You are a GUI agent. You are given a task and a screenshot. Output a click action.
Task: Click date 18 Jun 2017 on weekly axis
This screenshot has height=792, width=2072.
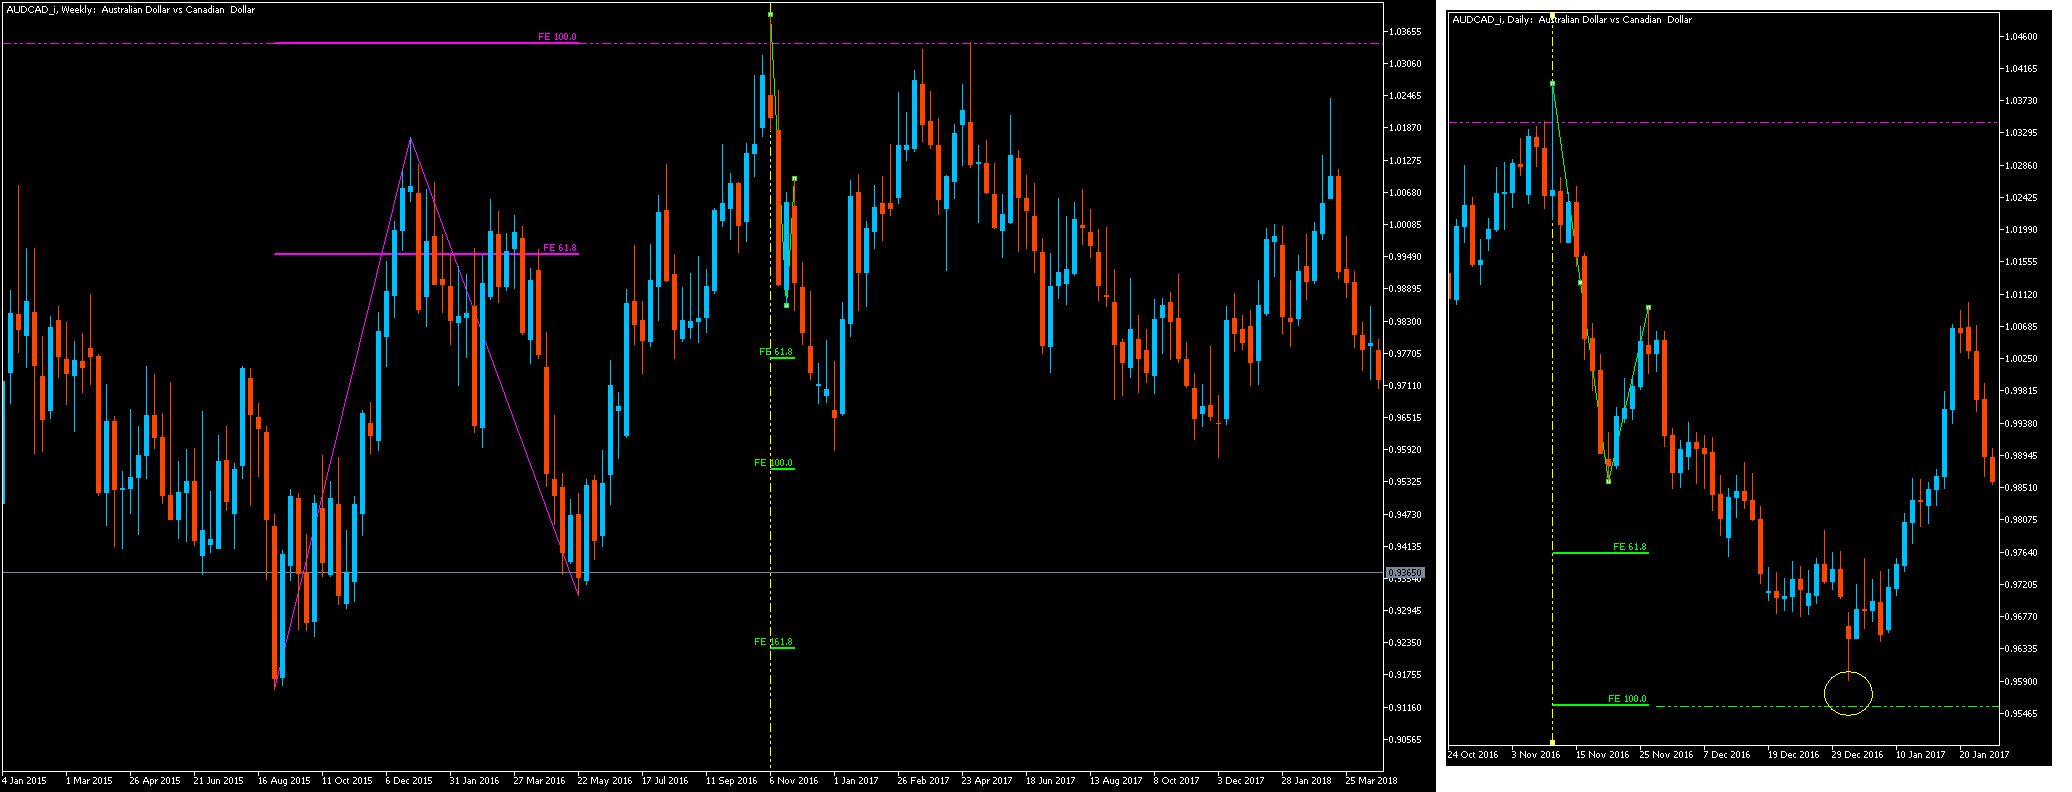[x=1050, y=780]
